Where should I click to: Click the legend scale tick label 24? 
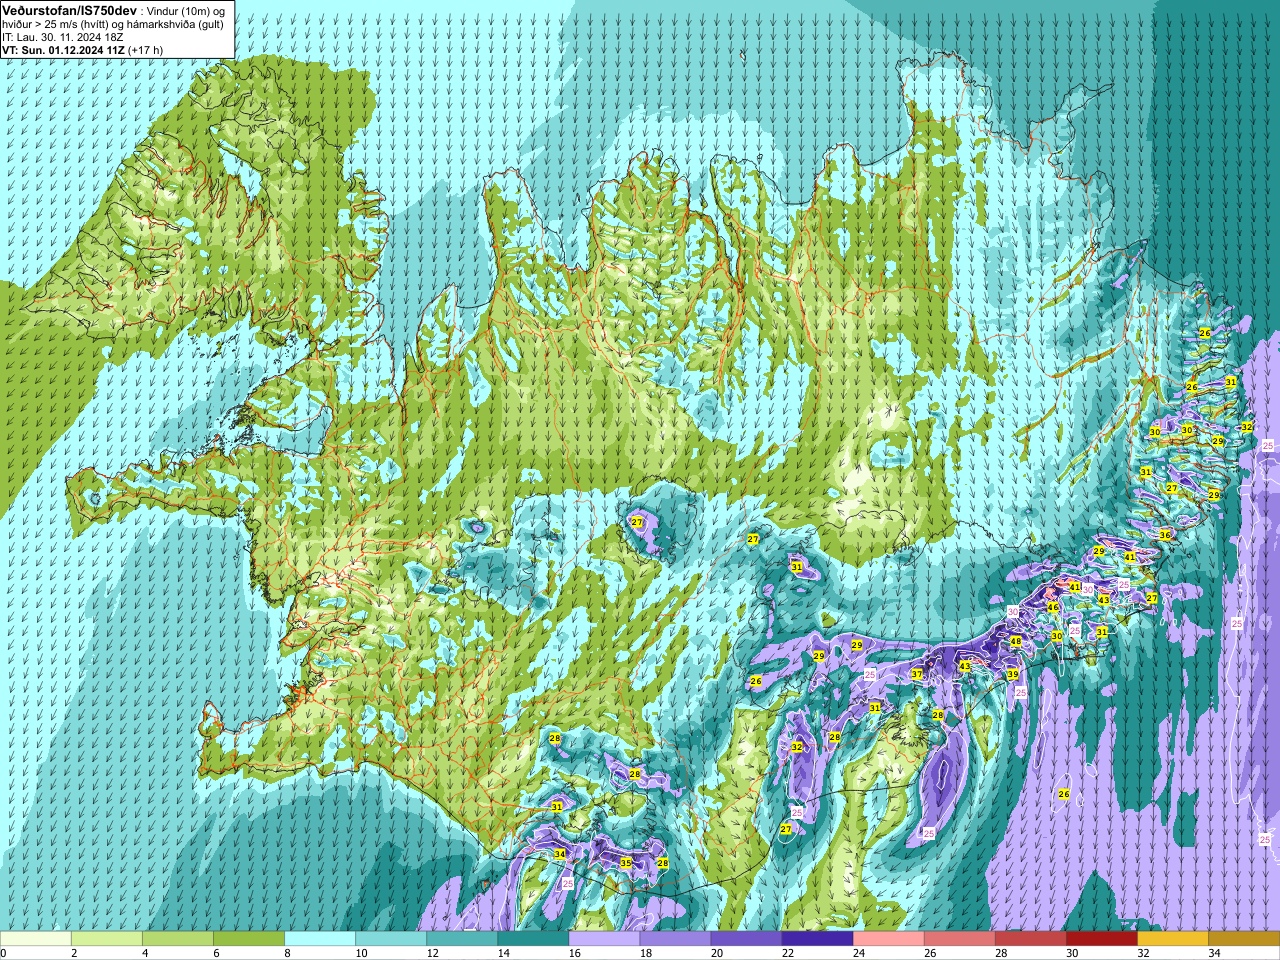pos(858,953)
